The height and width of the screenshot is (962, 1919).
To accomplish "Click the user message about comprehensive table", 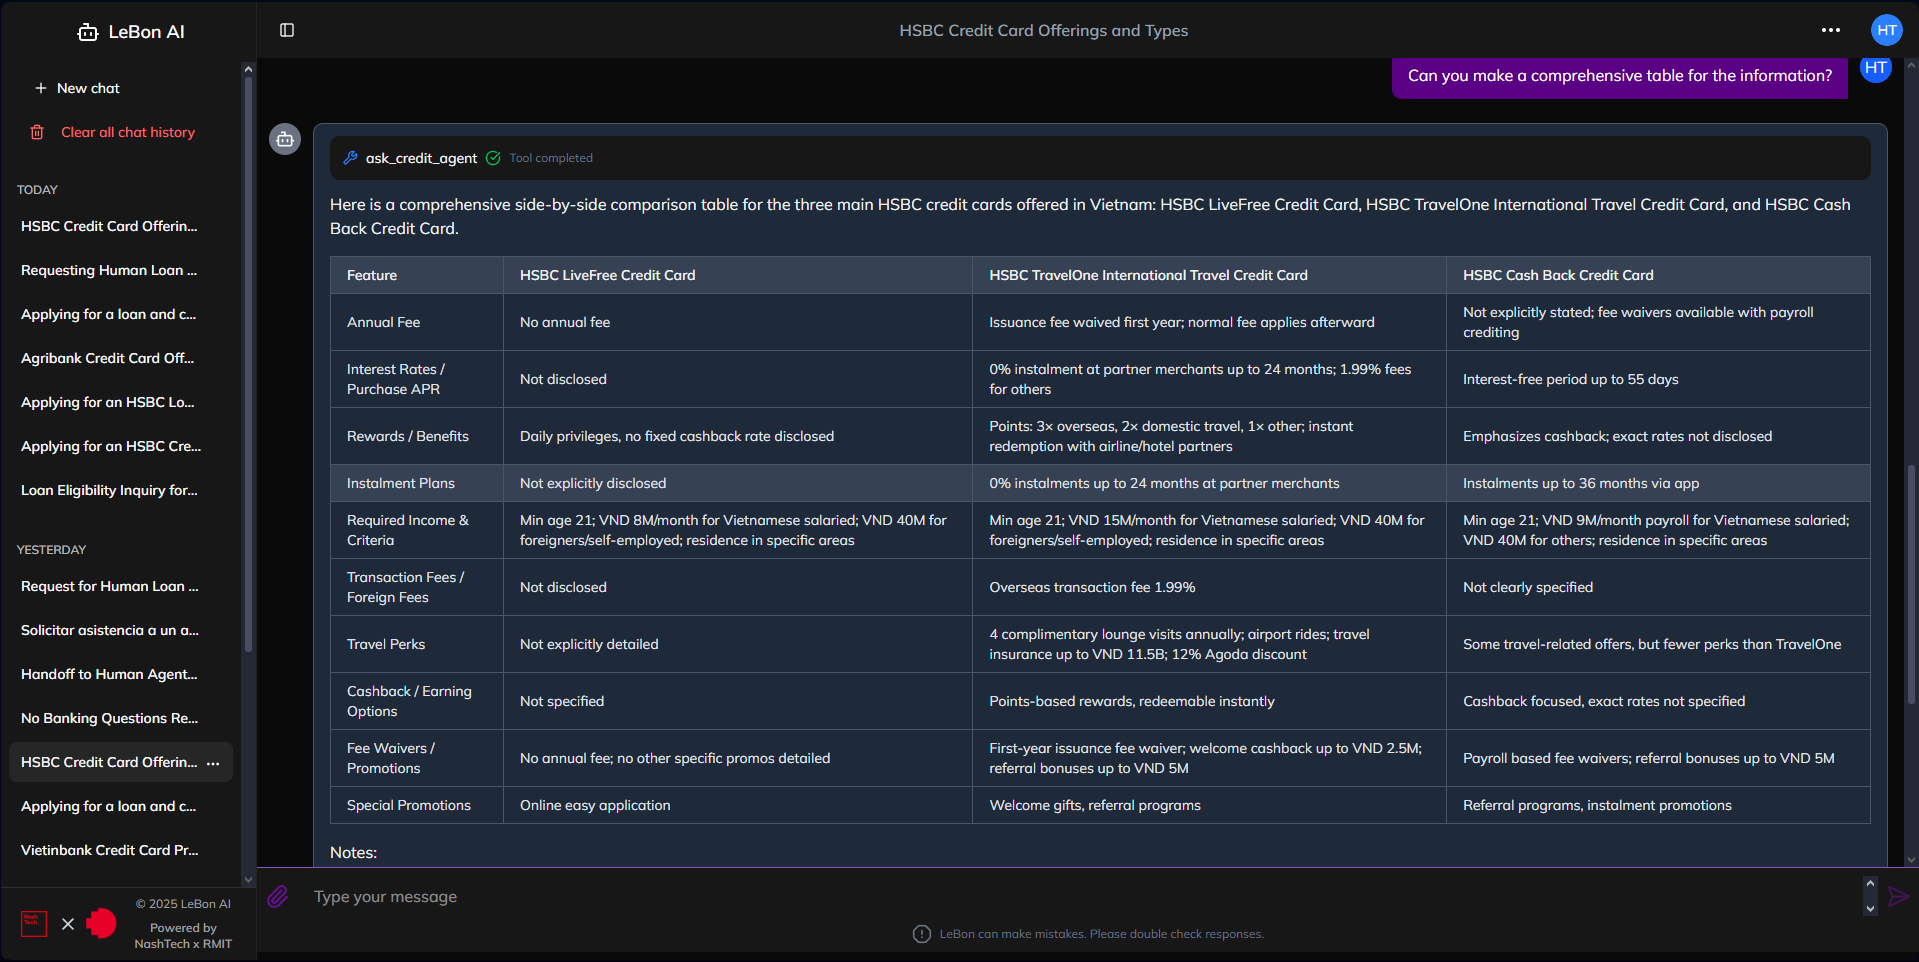I will point(1620,76).
